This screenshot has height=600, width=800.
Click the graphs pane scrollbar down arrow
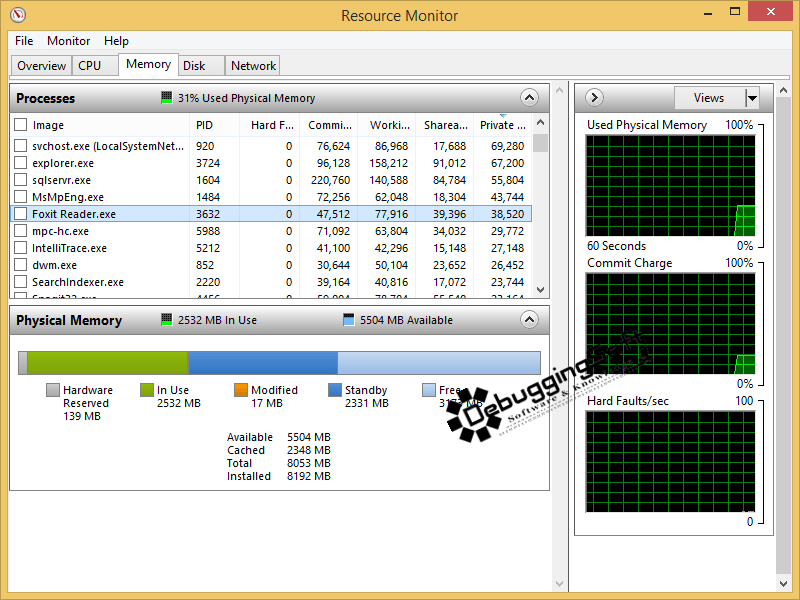click(x=783, y=584)
